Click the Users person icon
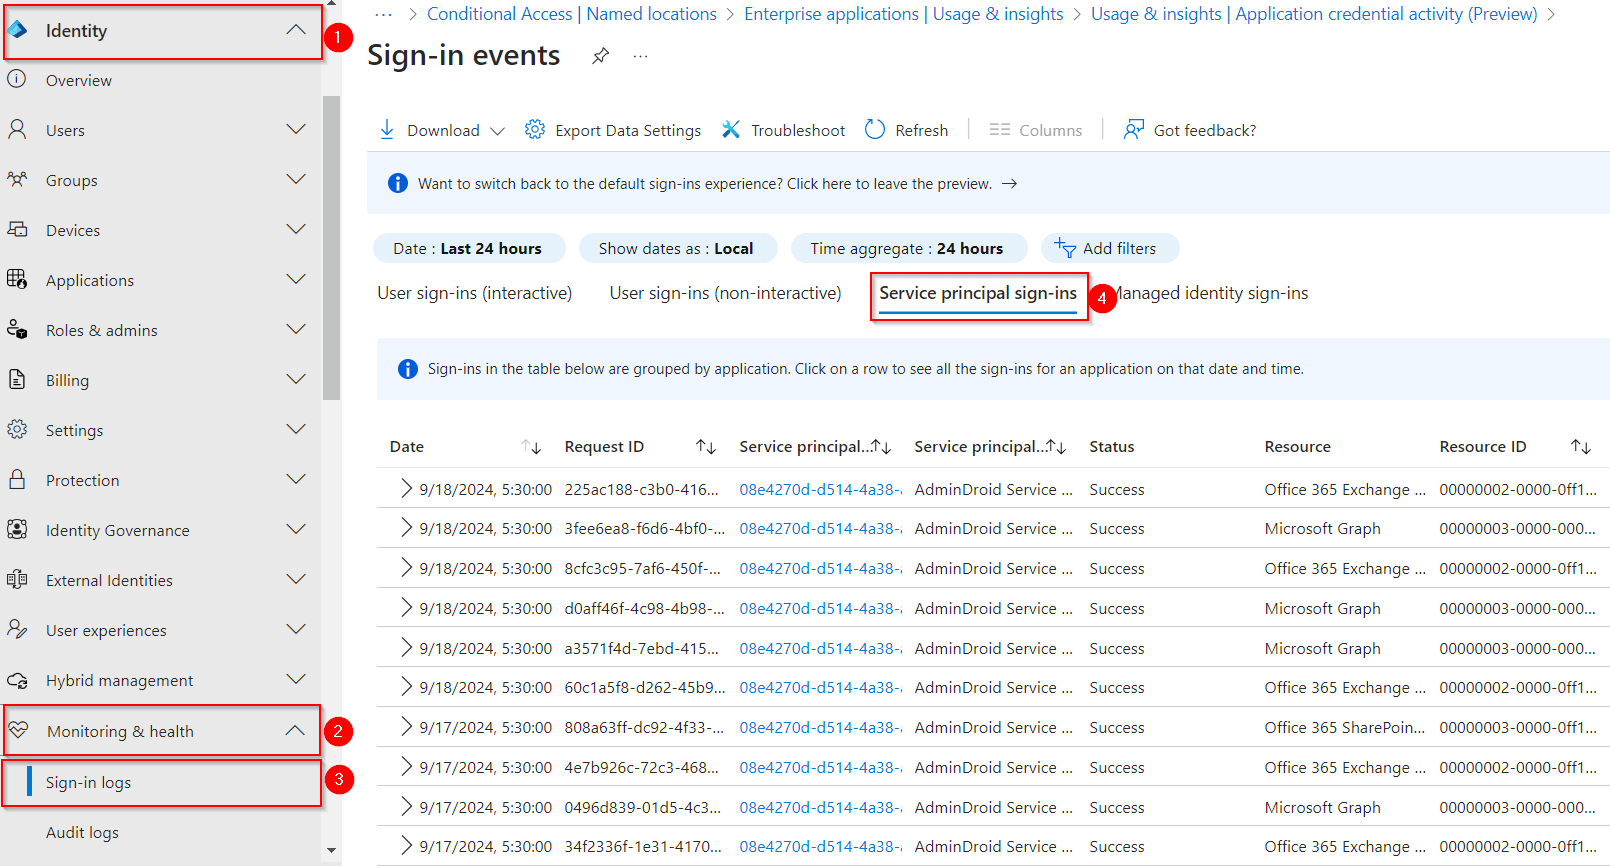 pos(17,129)
